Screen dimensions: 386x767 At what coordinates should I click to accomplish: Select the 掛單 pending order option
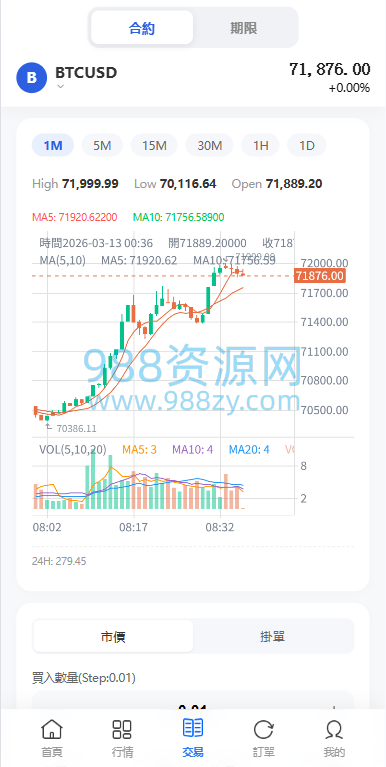tap(272, 636)
